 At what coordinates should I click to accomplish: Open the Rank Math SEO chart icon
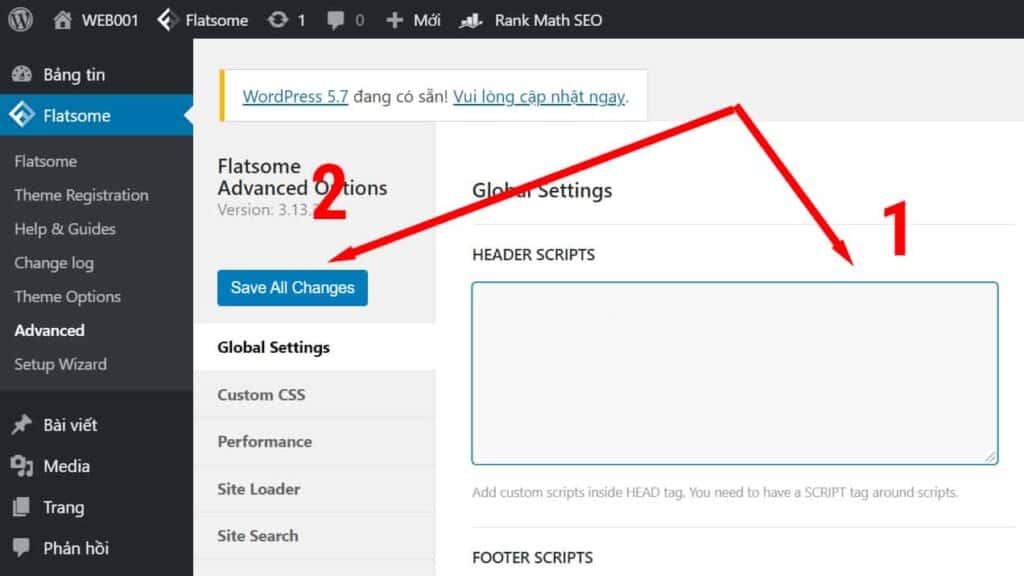tap(471, 20)
